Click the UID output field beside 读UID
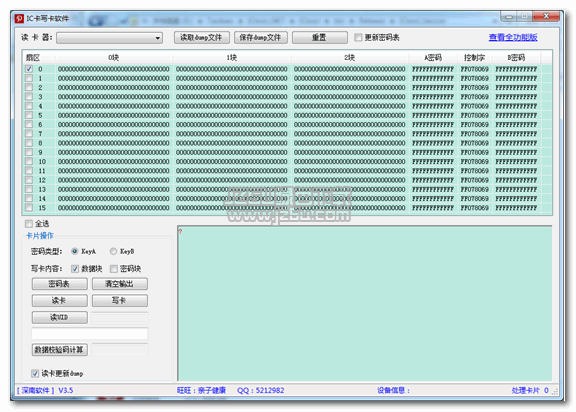 [x=120, y=318]
